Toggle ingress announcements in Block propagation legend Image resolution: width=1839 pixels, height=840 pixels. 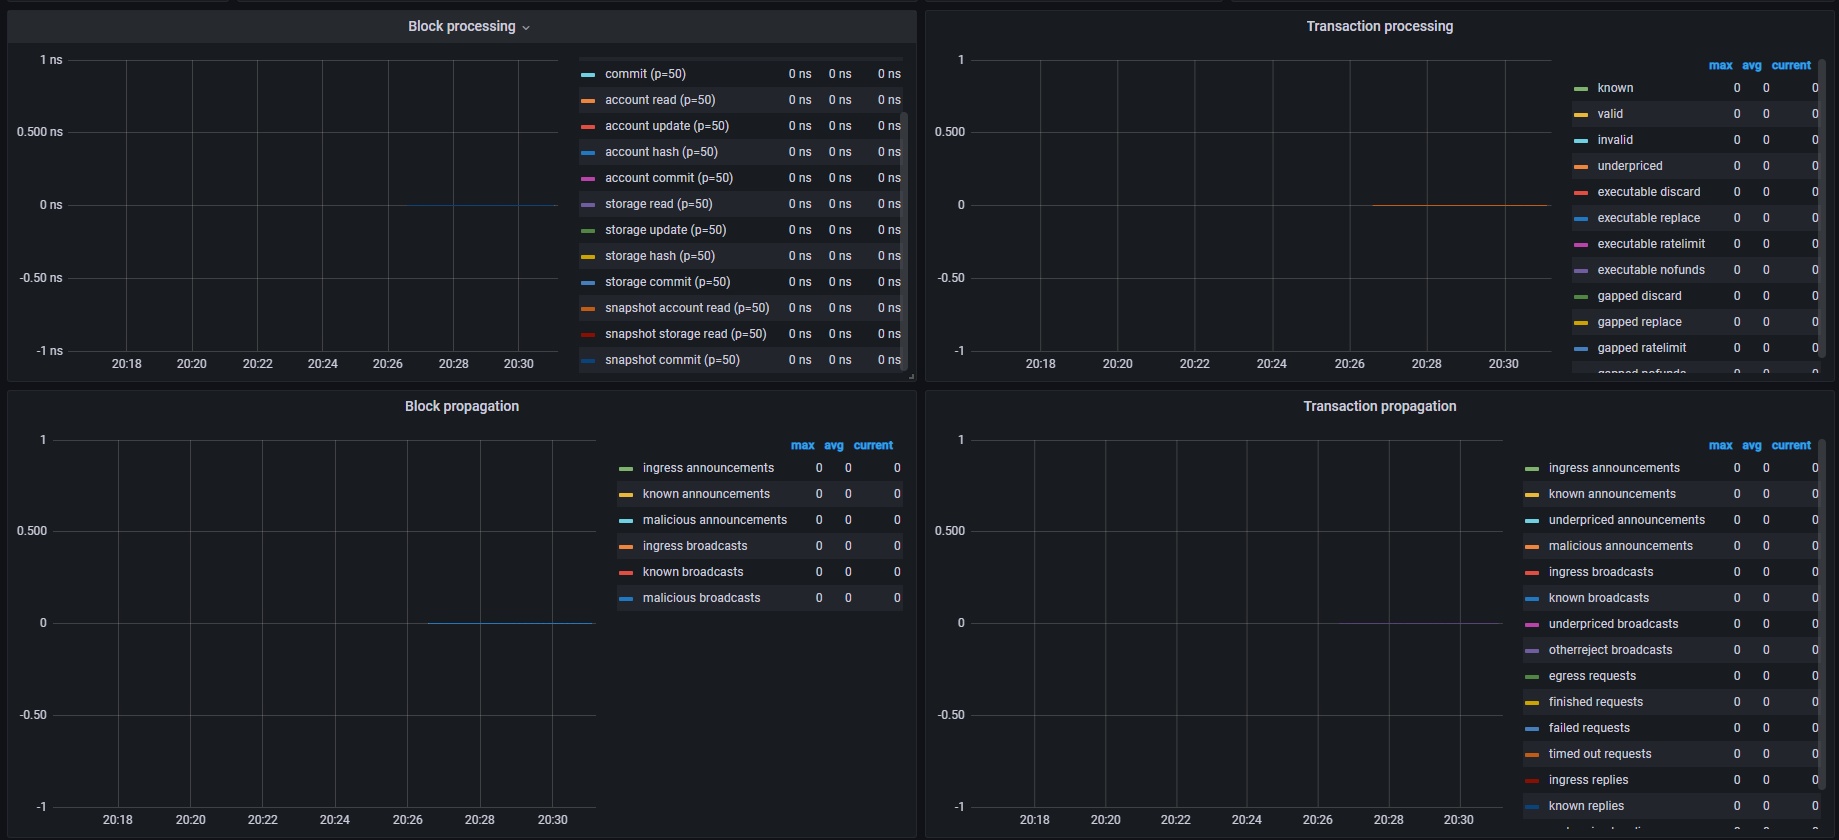click(x=708, y=468)
